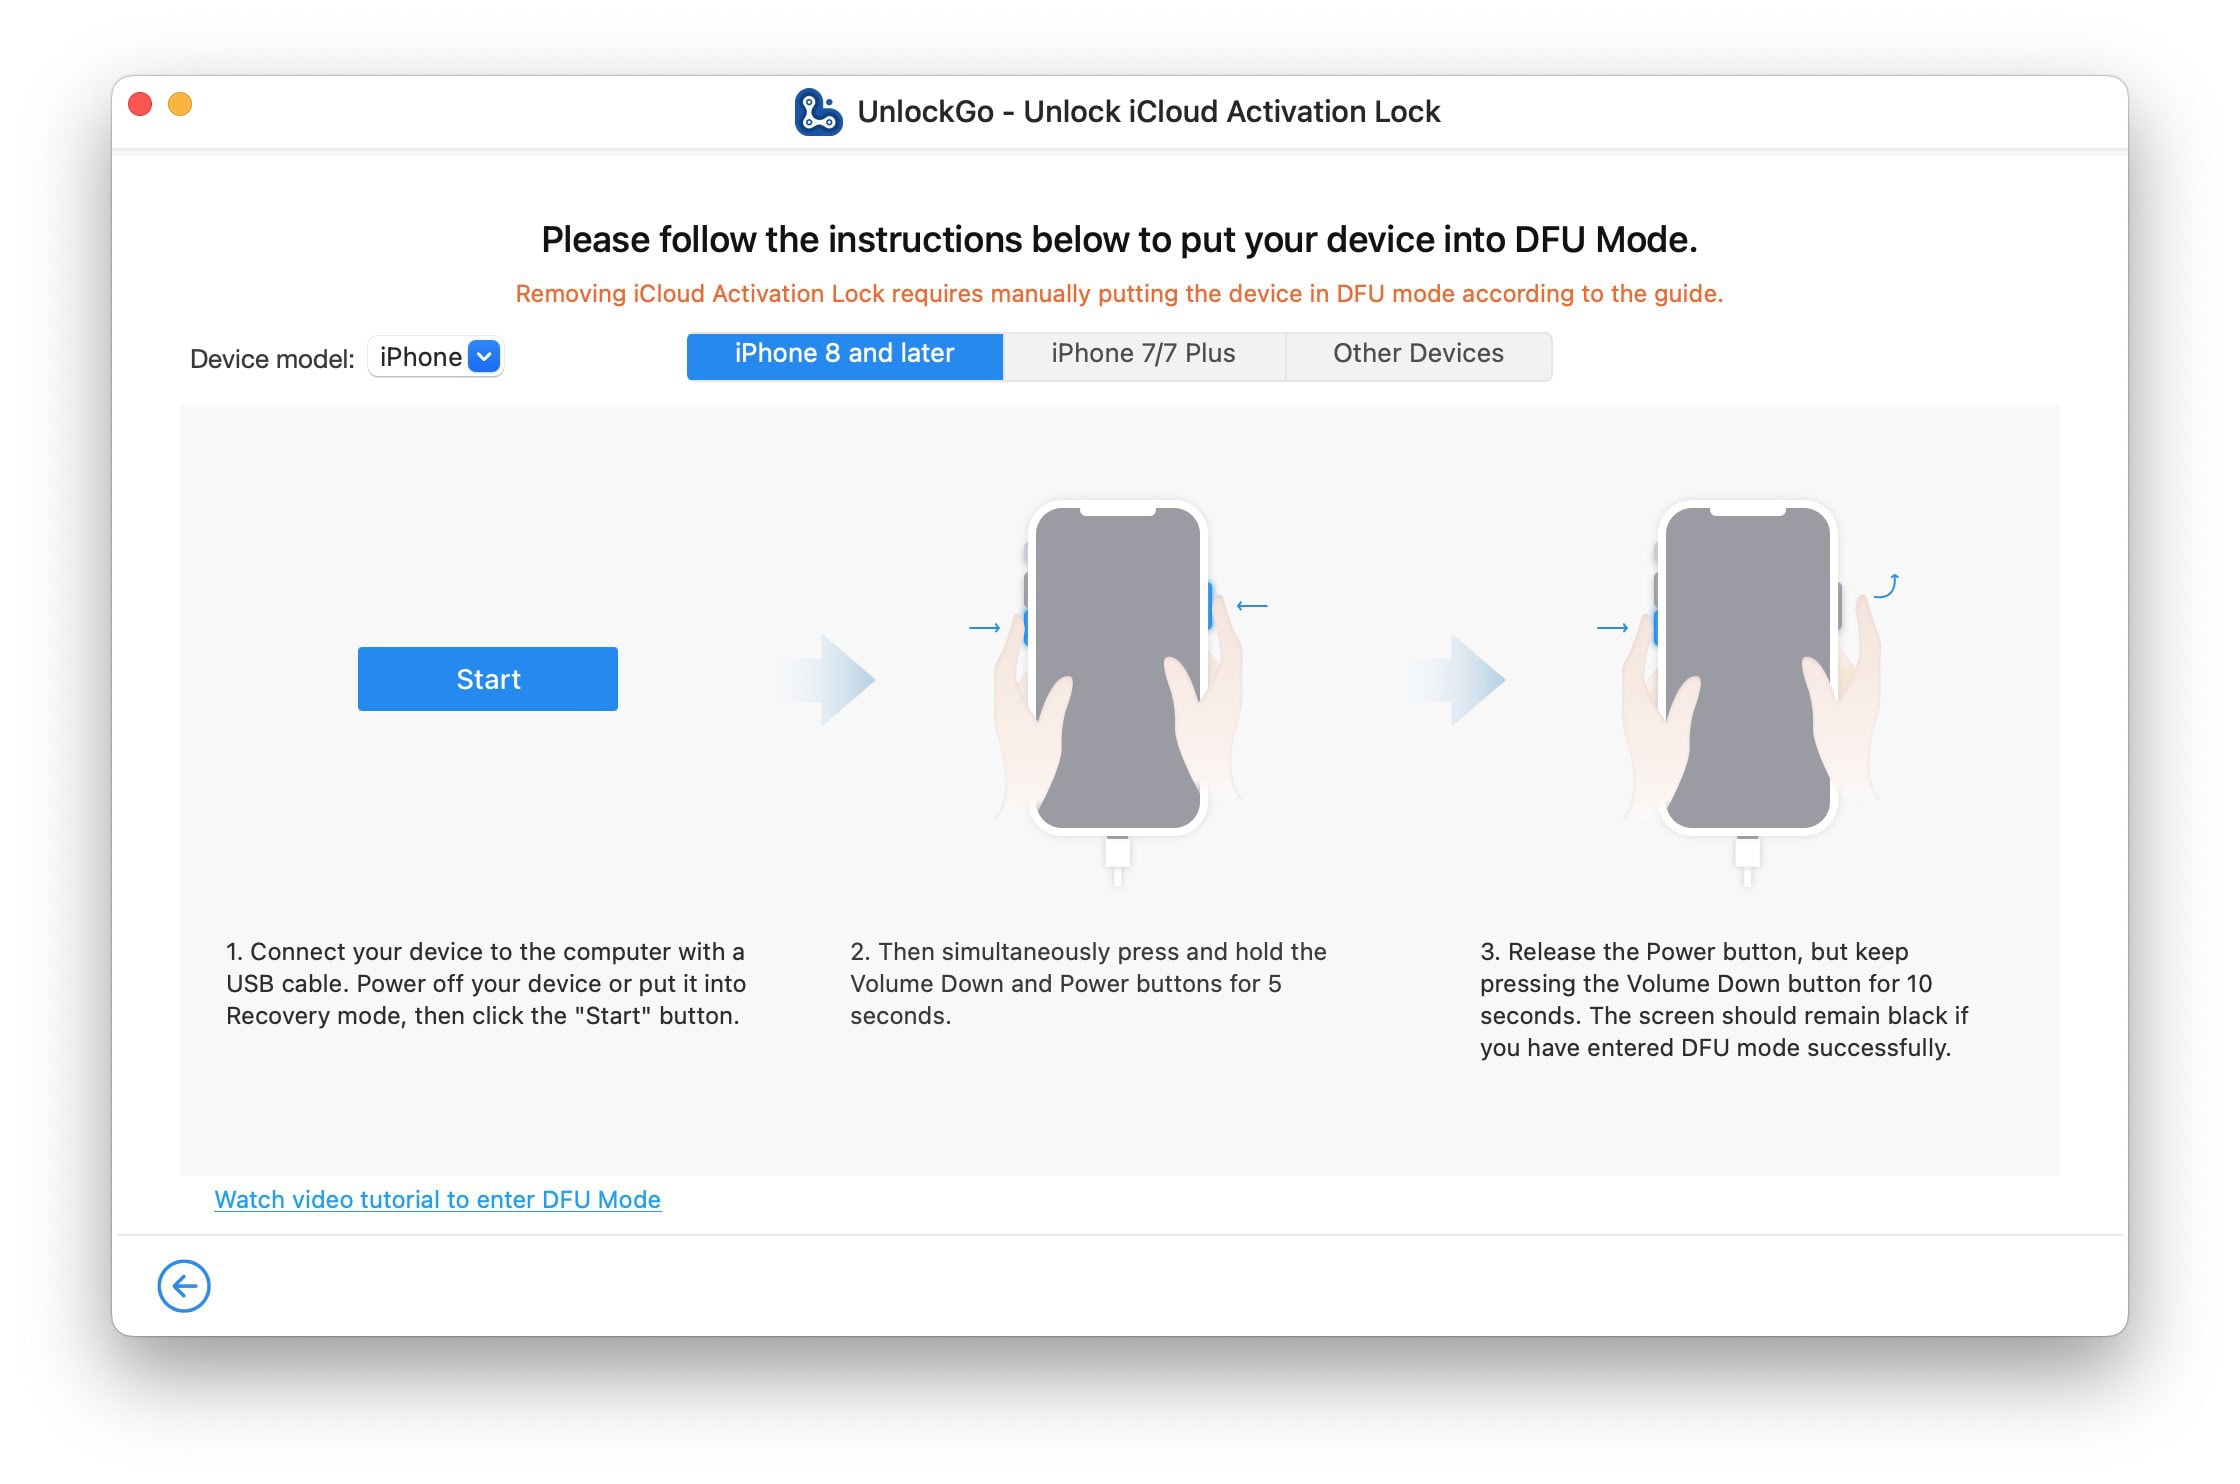Click the back arrow circle icon

point(184,1285)
